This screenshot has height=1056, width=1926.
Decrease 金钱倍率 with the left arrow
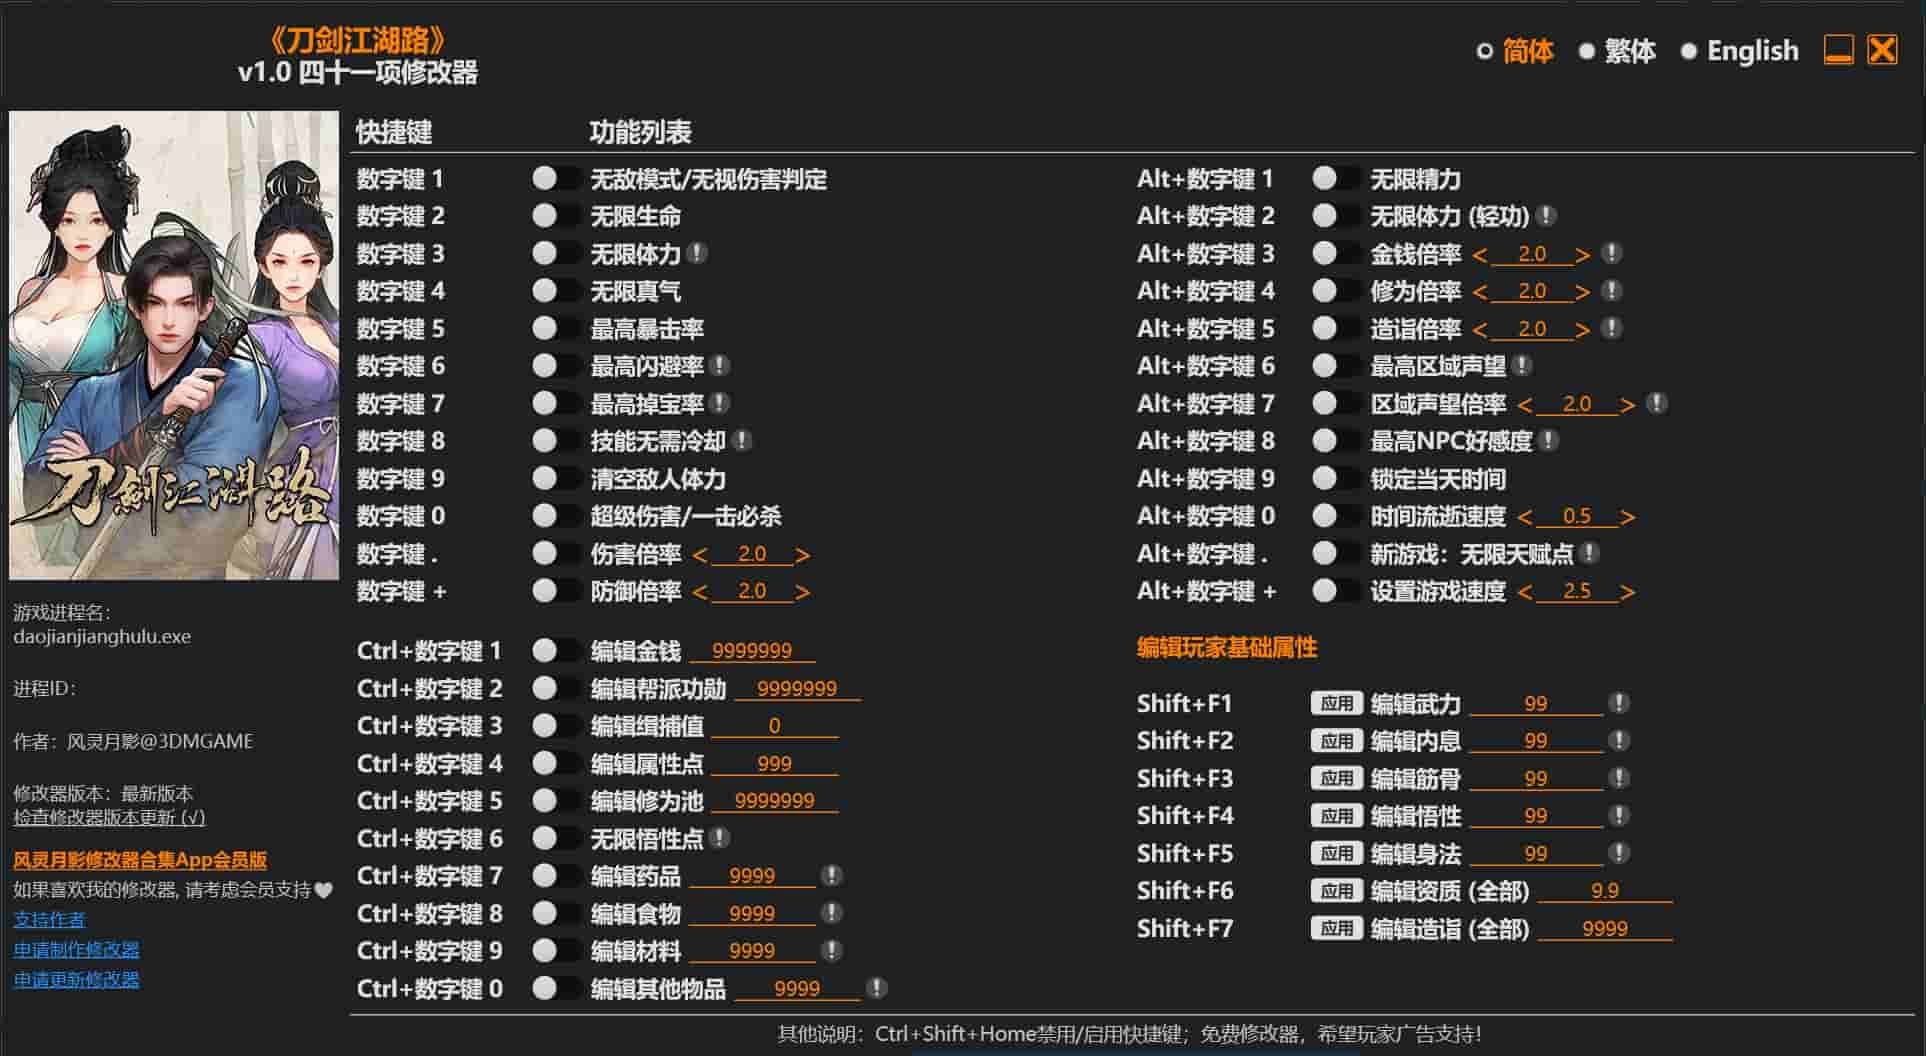pyautogui.click(x=1480, y=255)
